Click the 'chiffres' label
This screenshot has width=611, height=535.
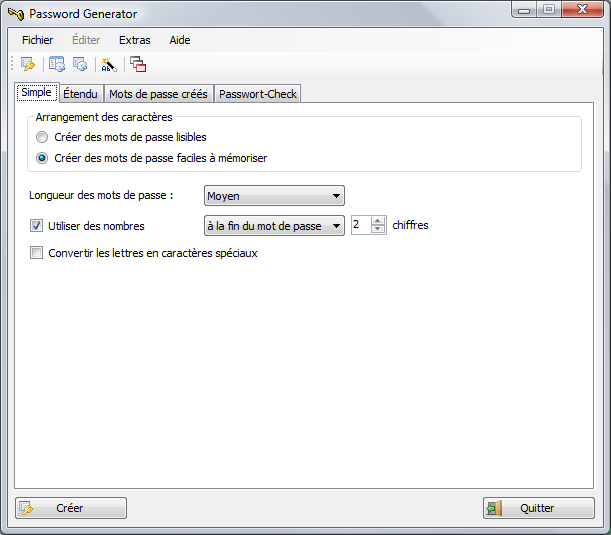pyautogui.click(x=410, y=225)
